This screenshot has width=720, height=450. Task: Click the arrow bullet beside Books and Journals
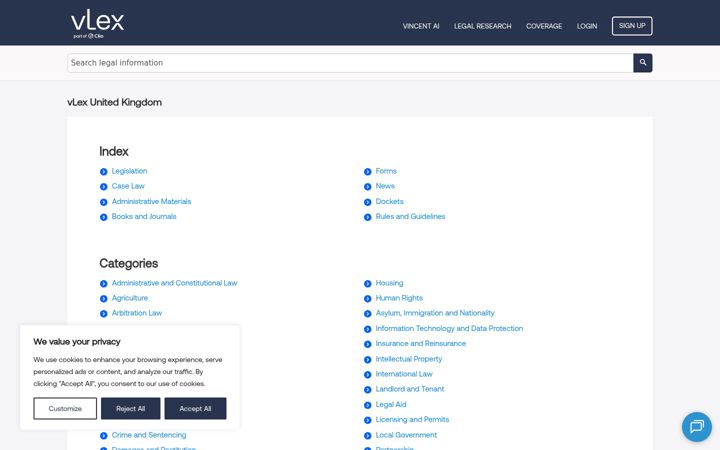pos(104,217)
